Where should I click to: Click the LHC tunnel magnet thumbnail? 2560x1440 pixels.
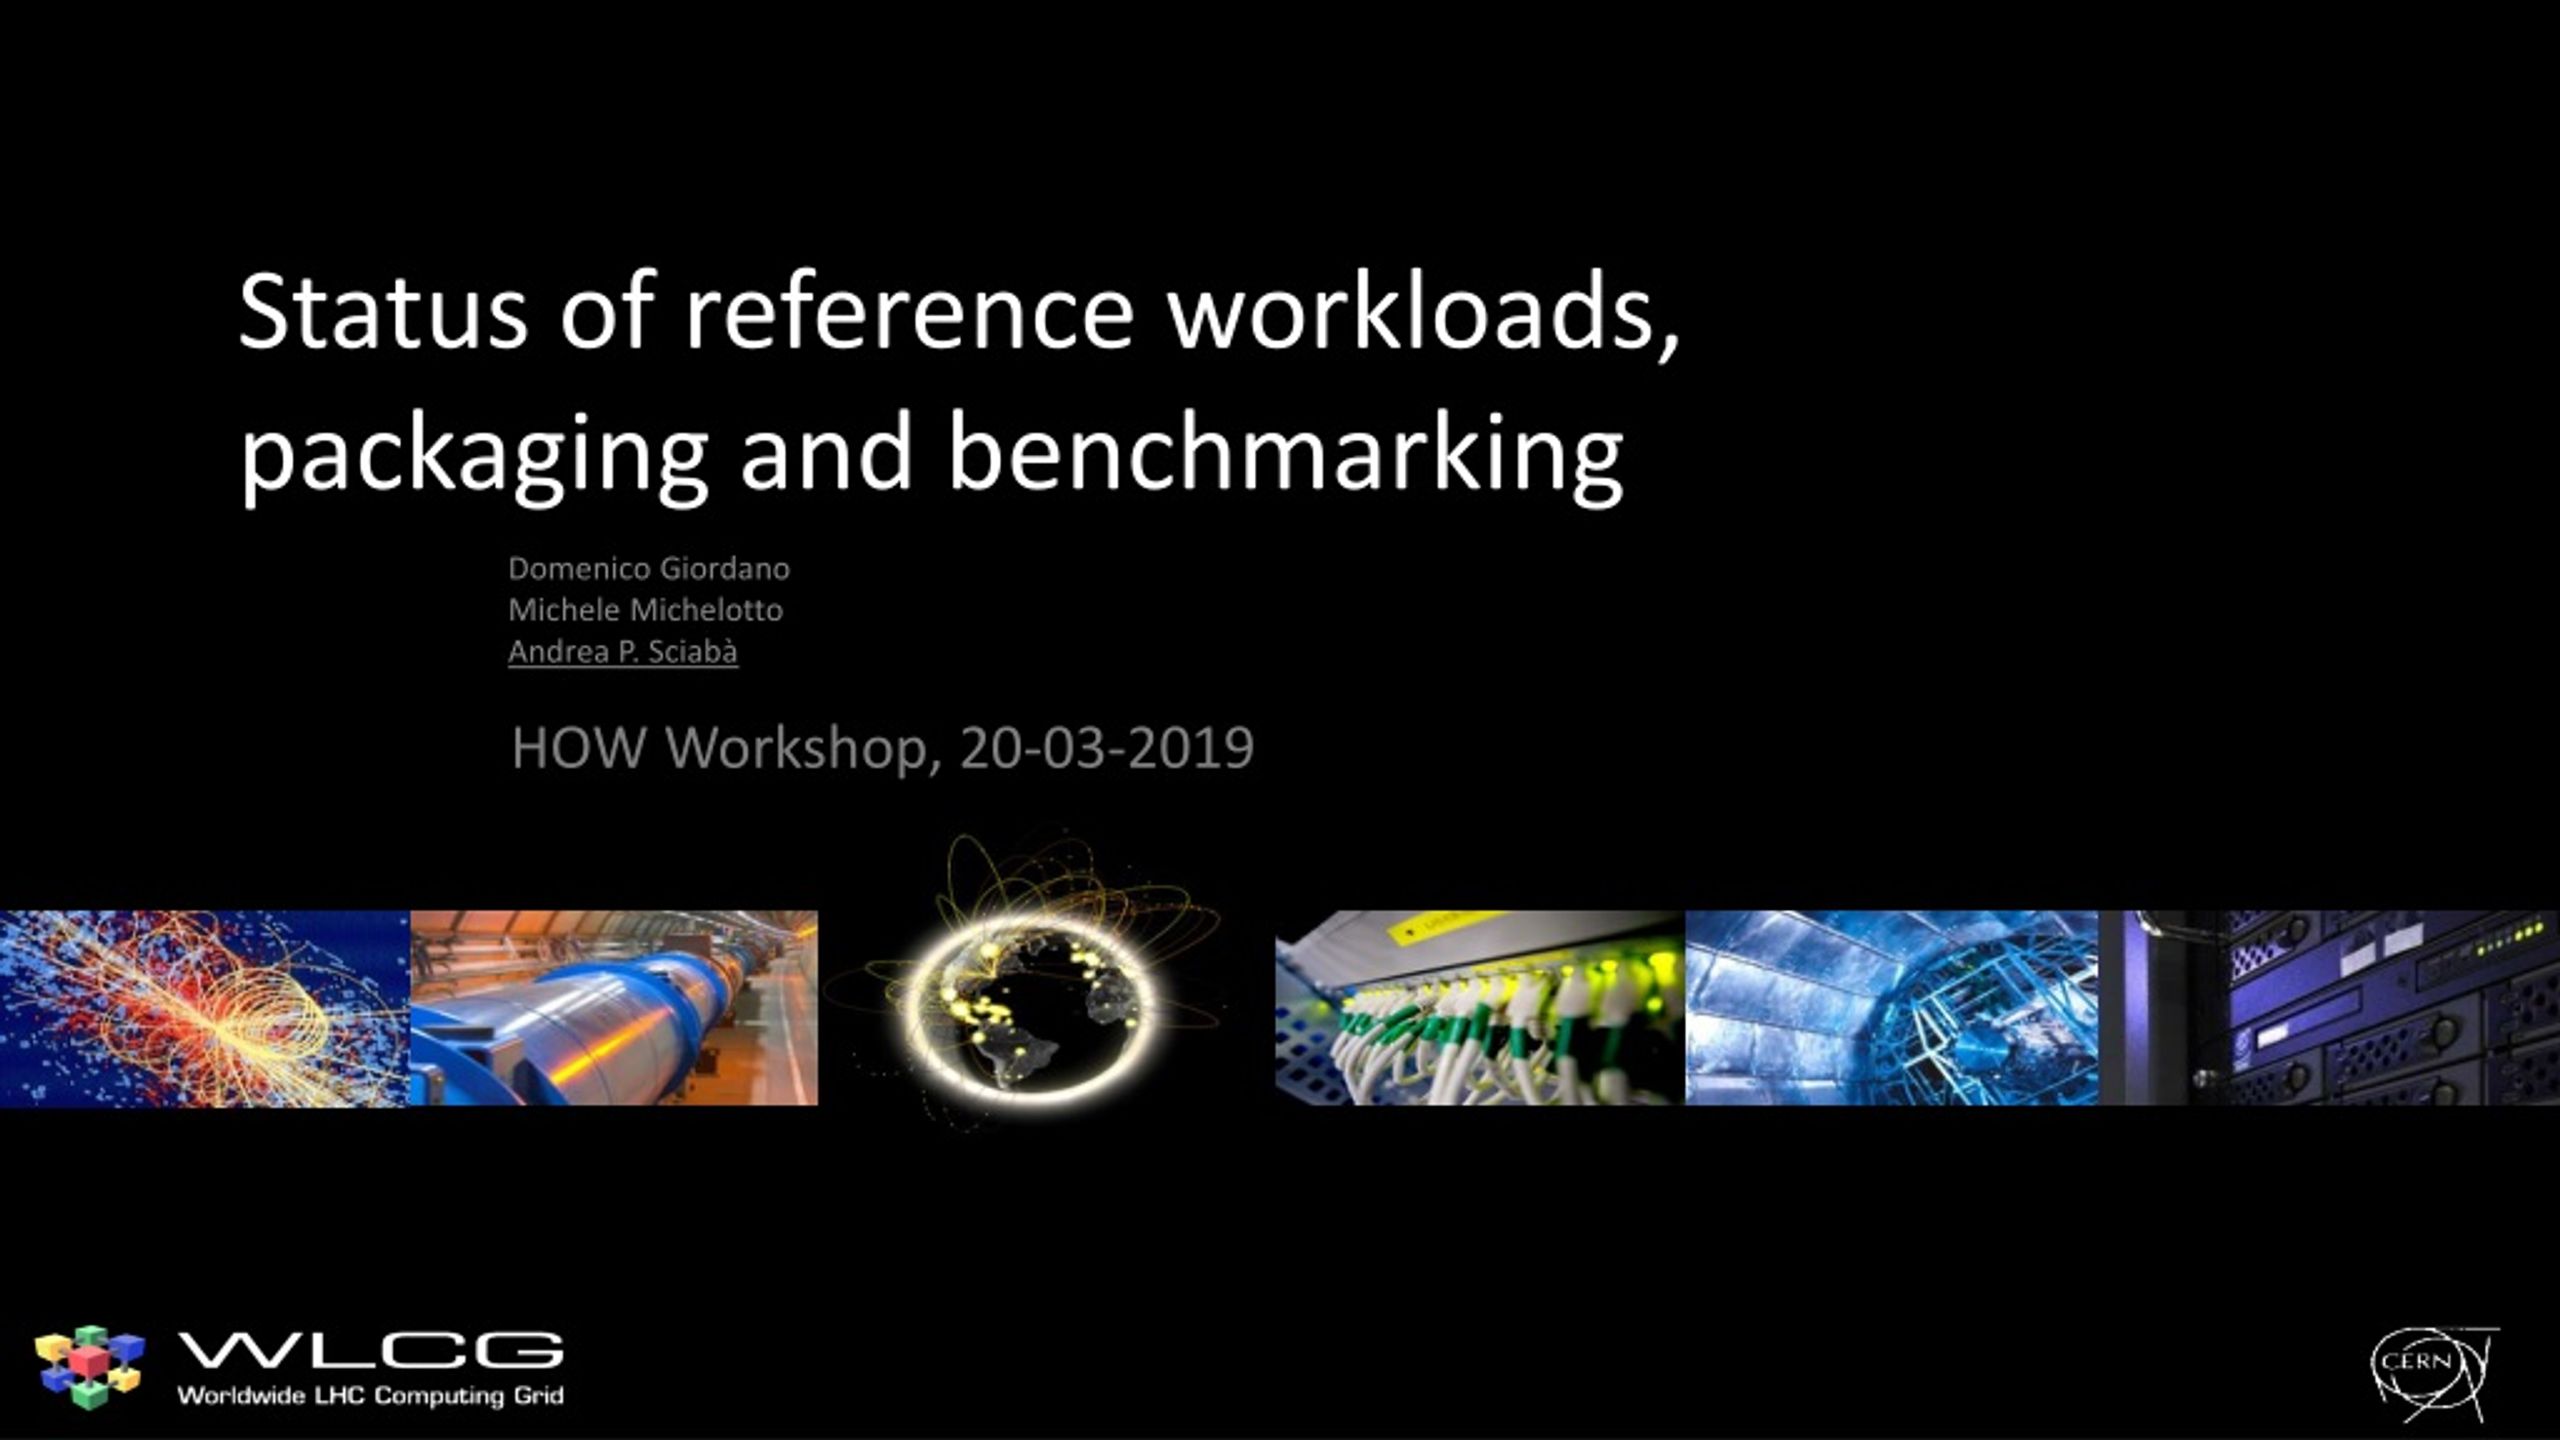614,1008
